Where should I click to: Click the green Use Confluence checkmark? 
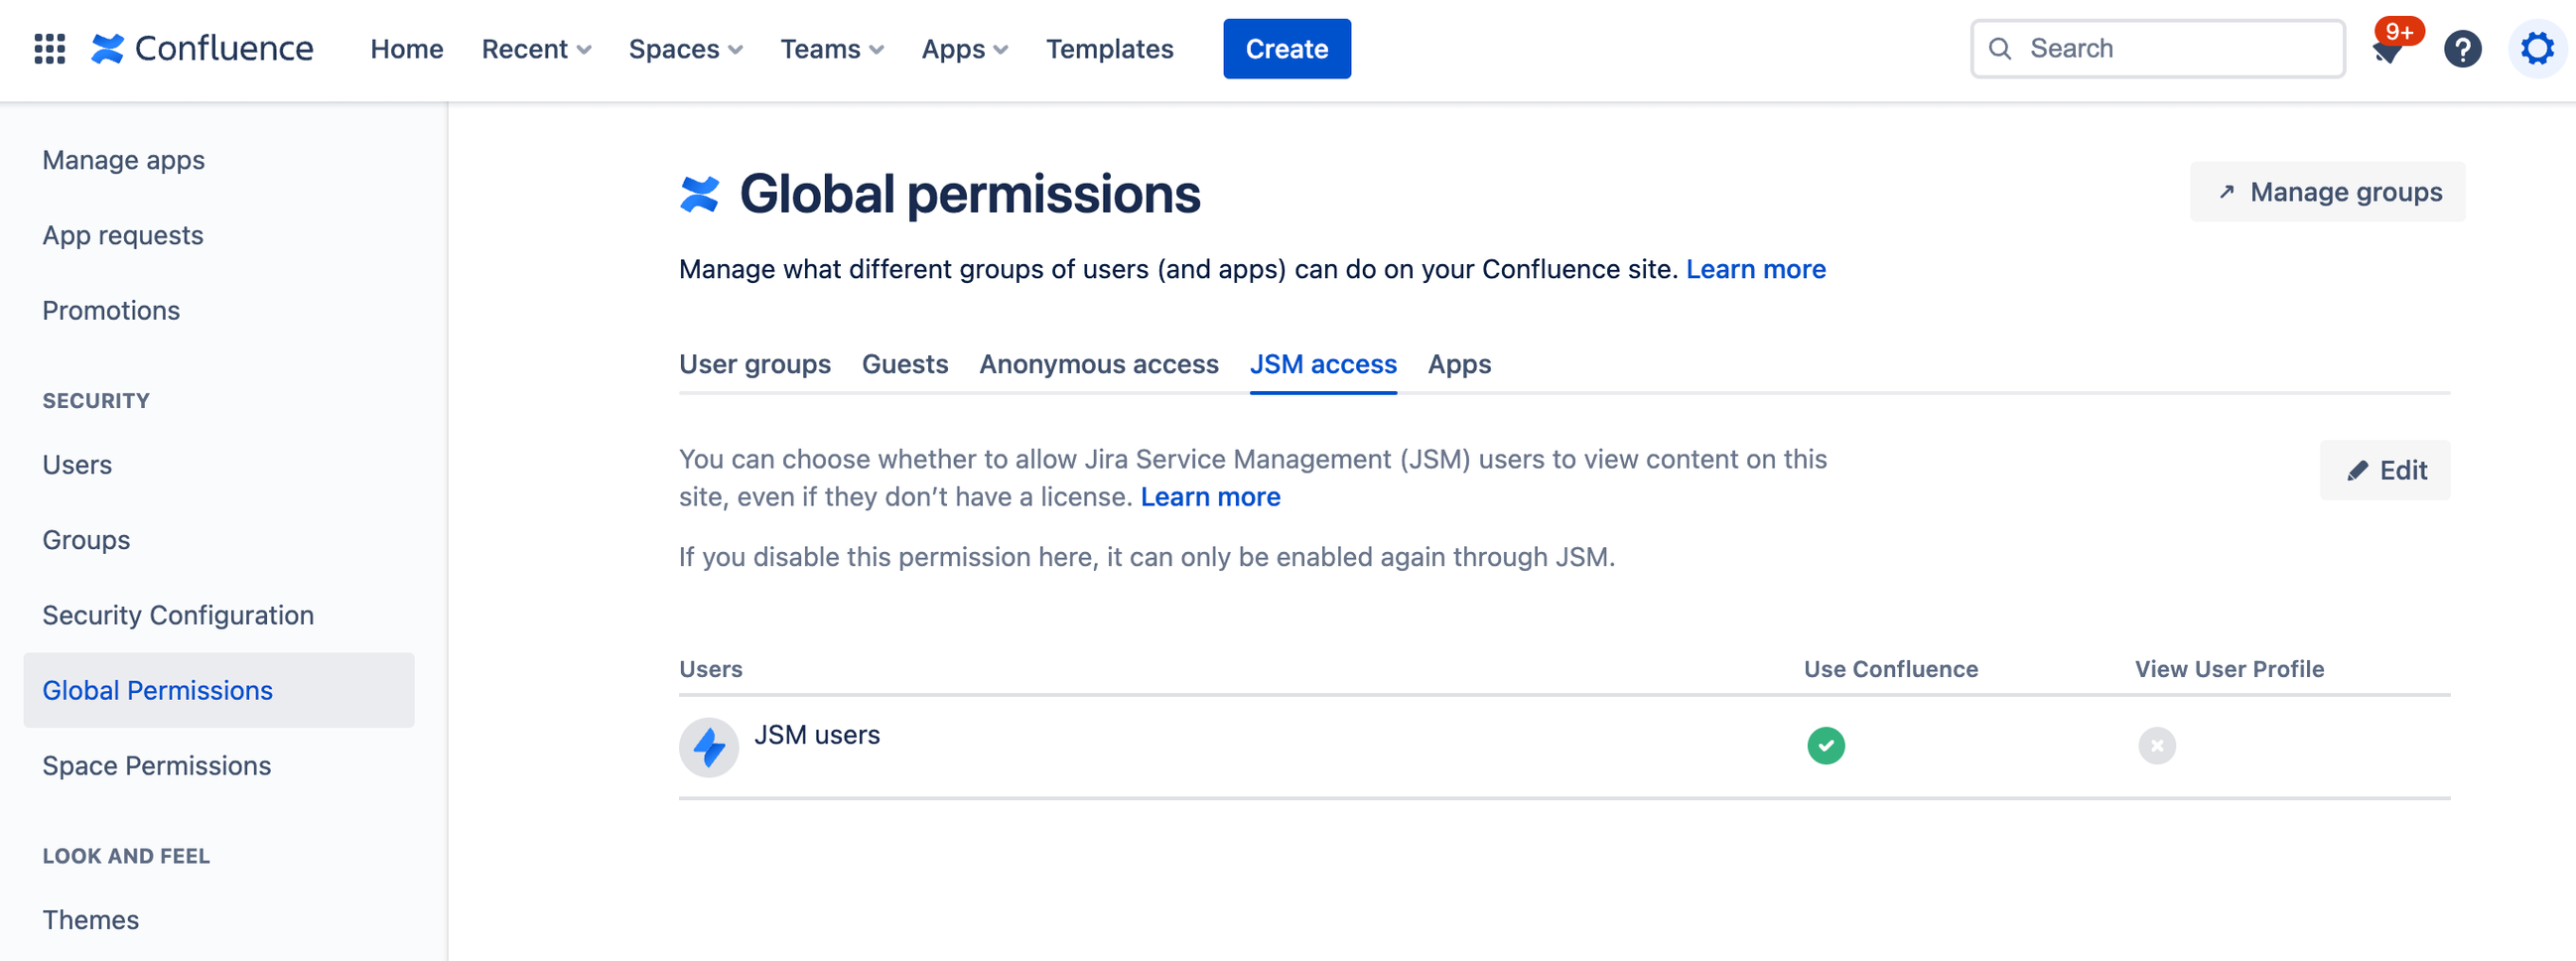(1825, 746)
